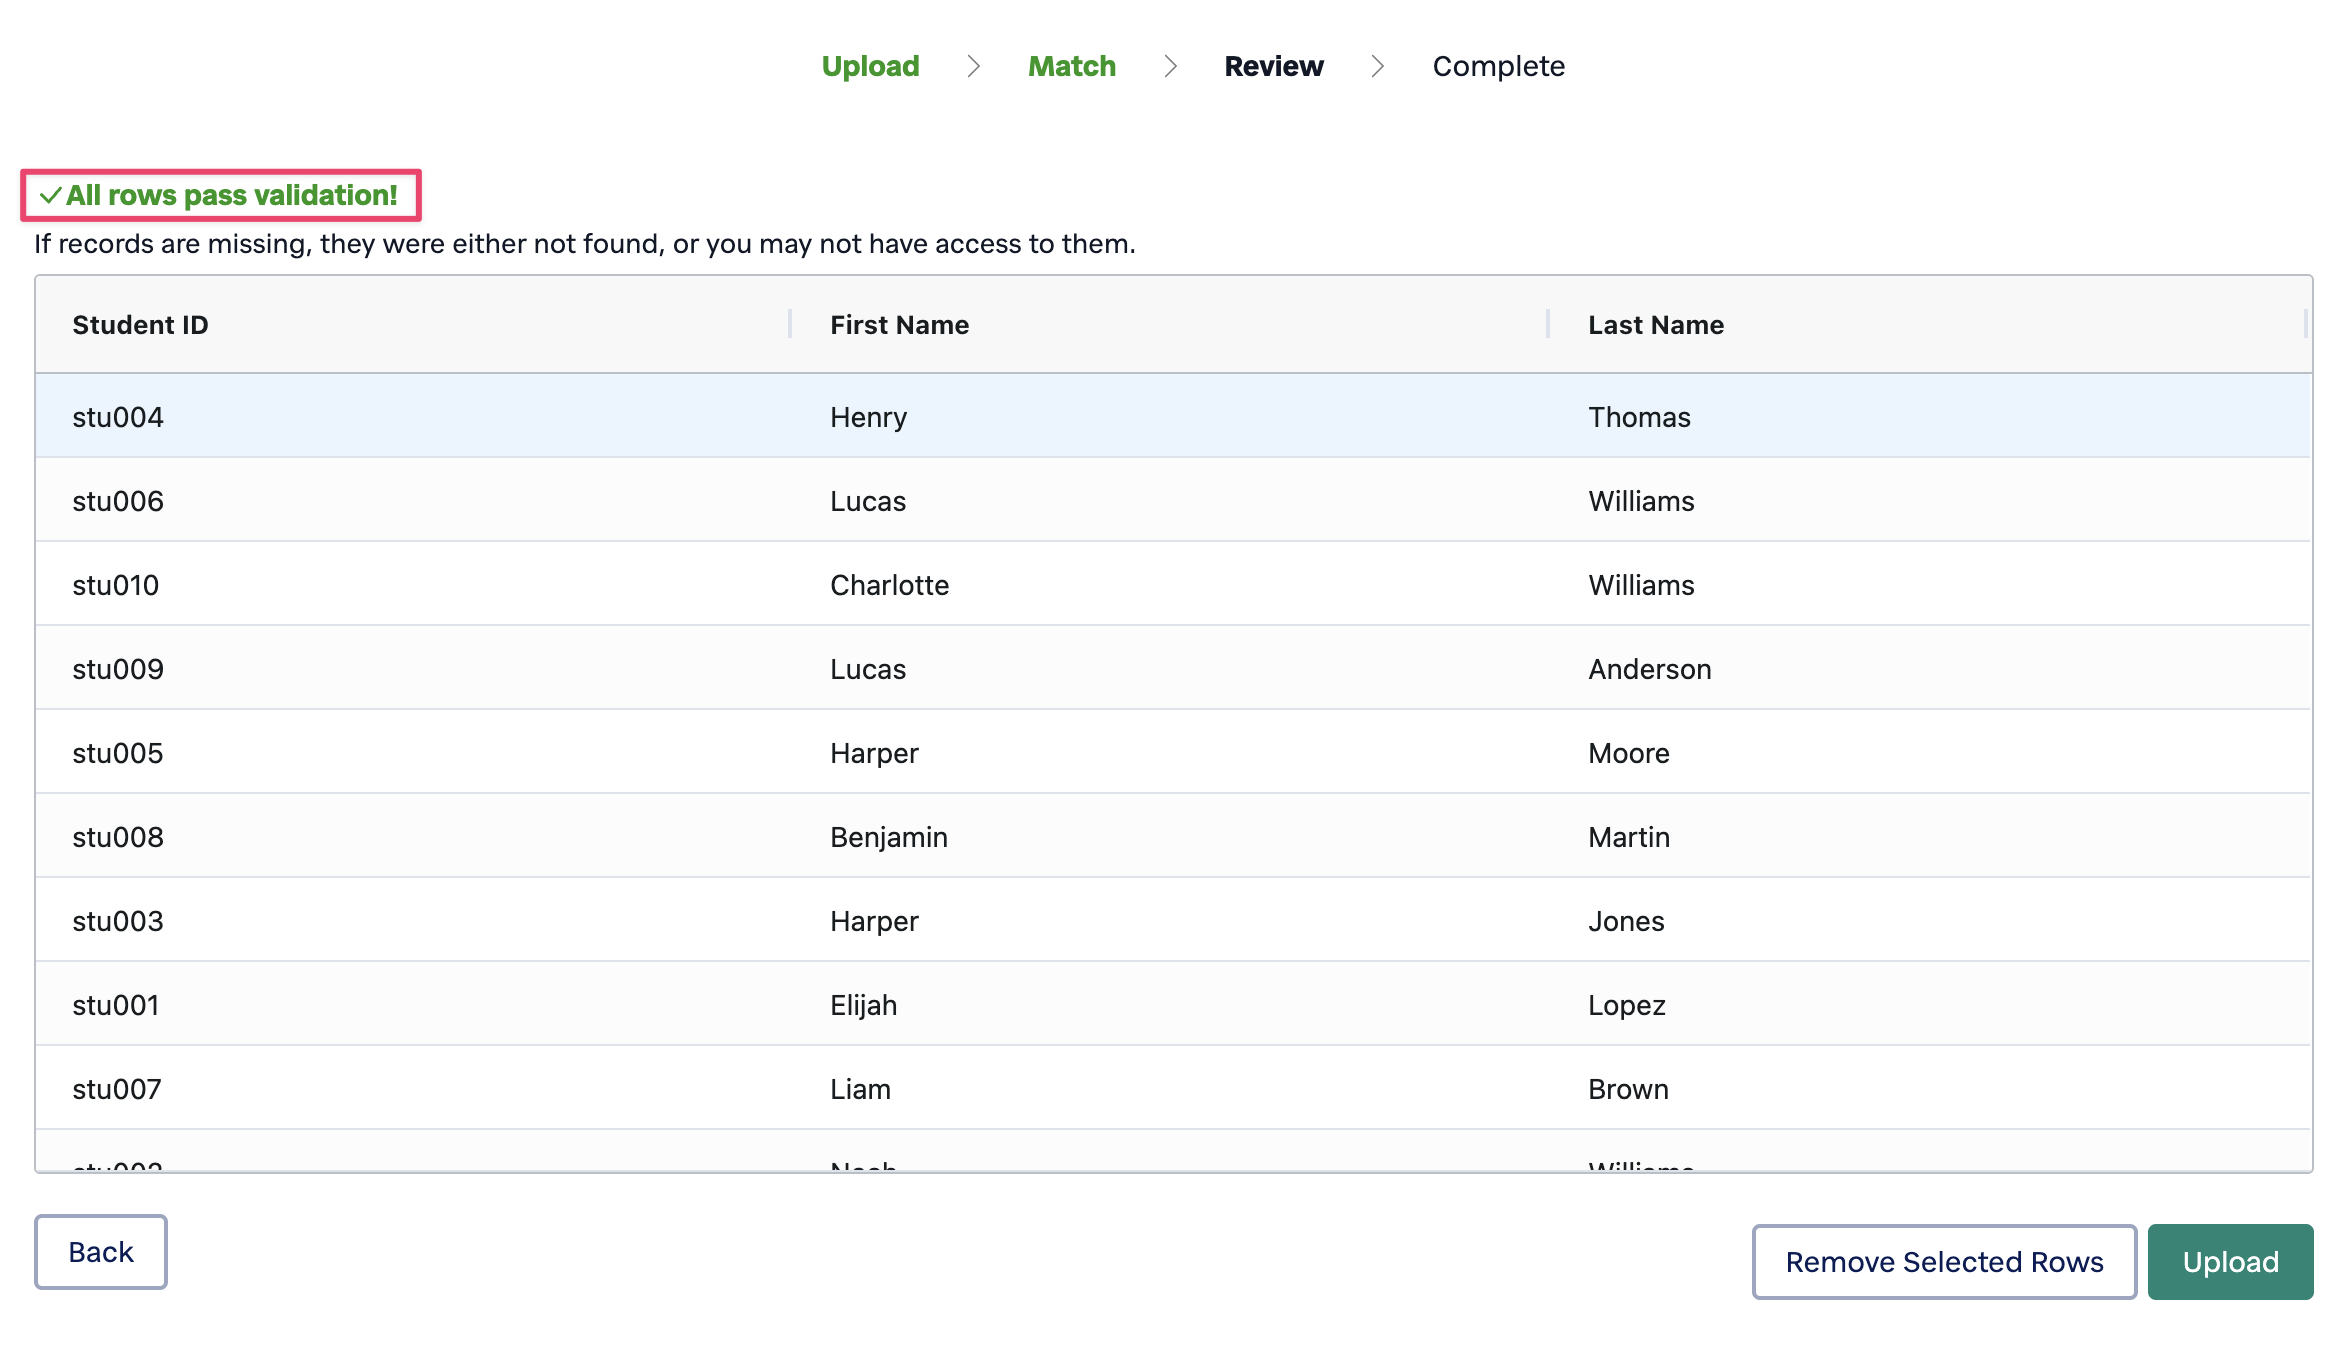
Task: Sort by the Student ID column header
Action: [x=140, y=325]
